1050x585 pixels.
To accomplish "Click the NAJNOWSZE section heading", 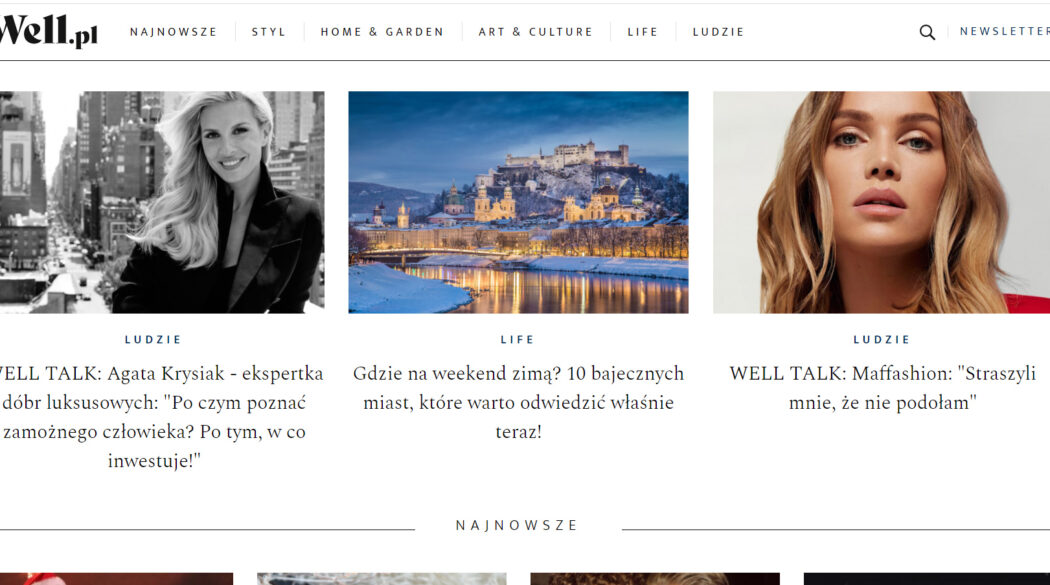I will click(x=516, y=525).
